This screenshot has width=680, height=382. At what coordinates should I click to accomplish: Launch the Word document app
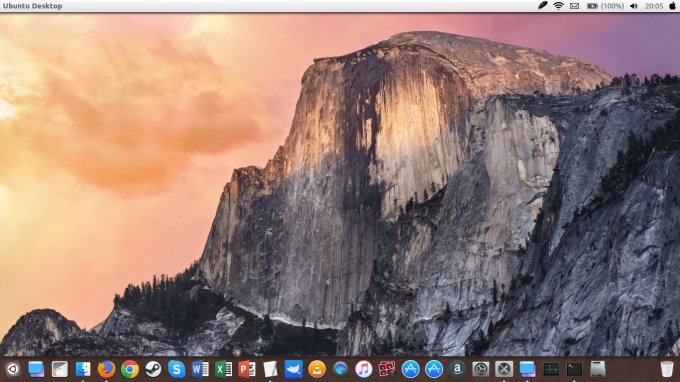coord(200,369)
